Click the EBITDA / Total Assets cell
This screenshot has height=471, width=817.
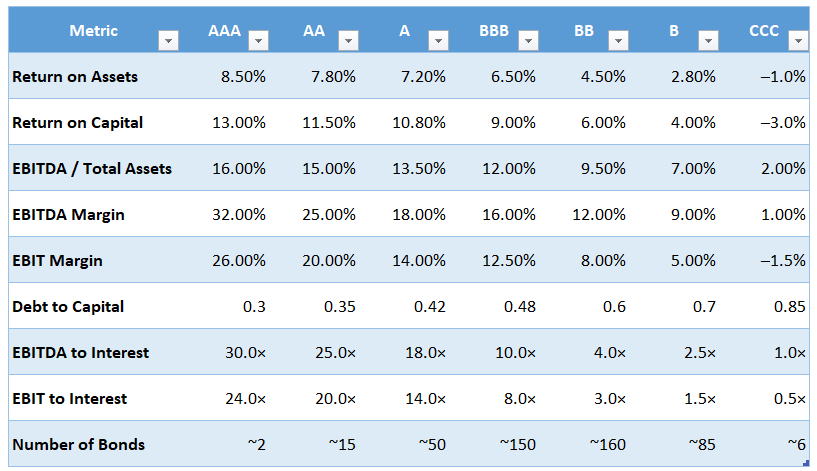click(92, 168)
